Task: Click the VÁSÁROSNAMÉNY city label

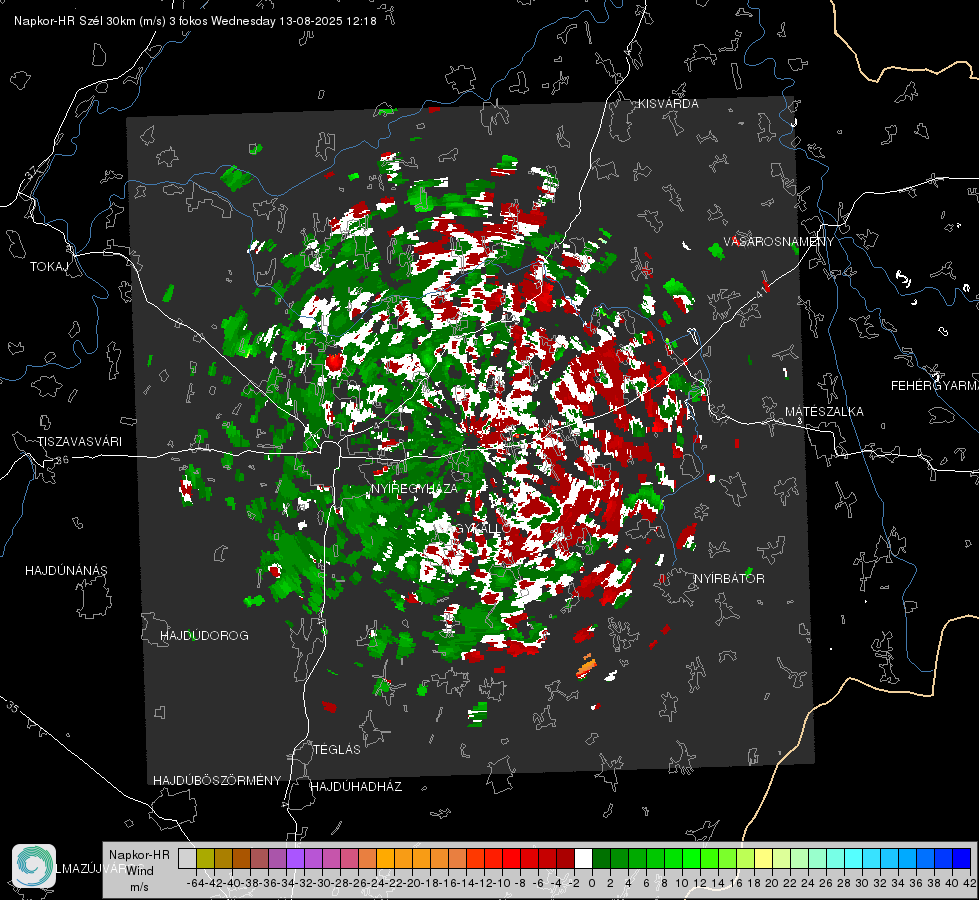Action: 779,242
